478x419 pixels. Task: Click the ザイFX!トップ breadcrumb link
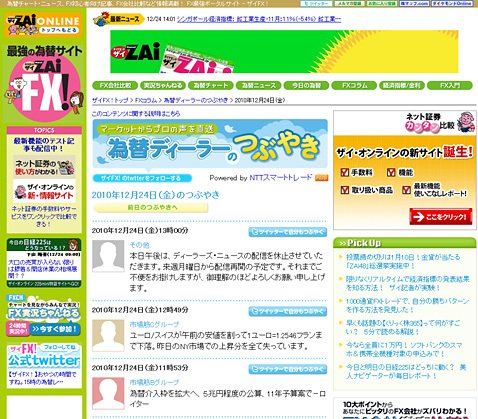click(110, 100)
